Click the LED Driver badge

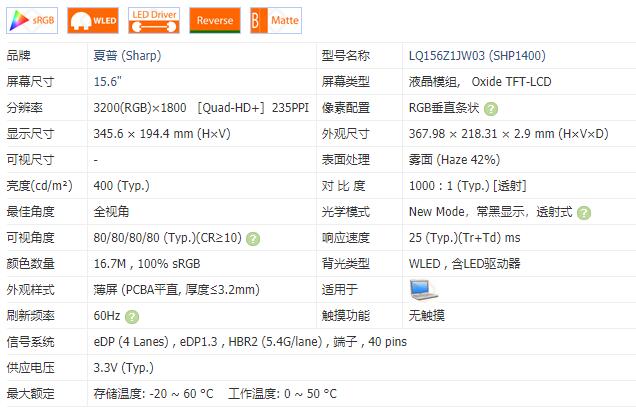pyautogui.click(x=154, y=20)
